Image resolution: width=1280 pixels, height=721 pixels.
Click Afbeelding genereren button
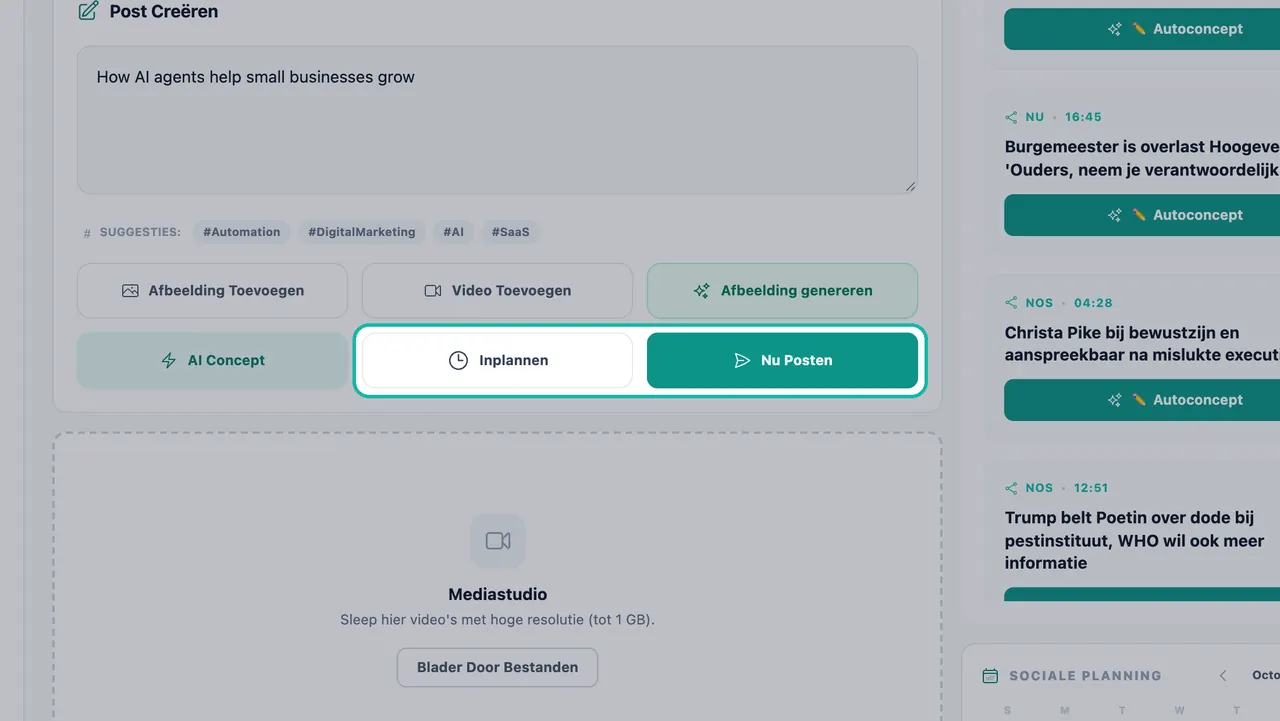(x=782, y=291)
